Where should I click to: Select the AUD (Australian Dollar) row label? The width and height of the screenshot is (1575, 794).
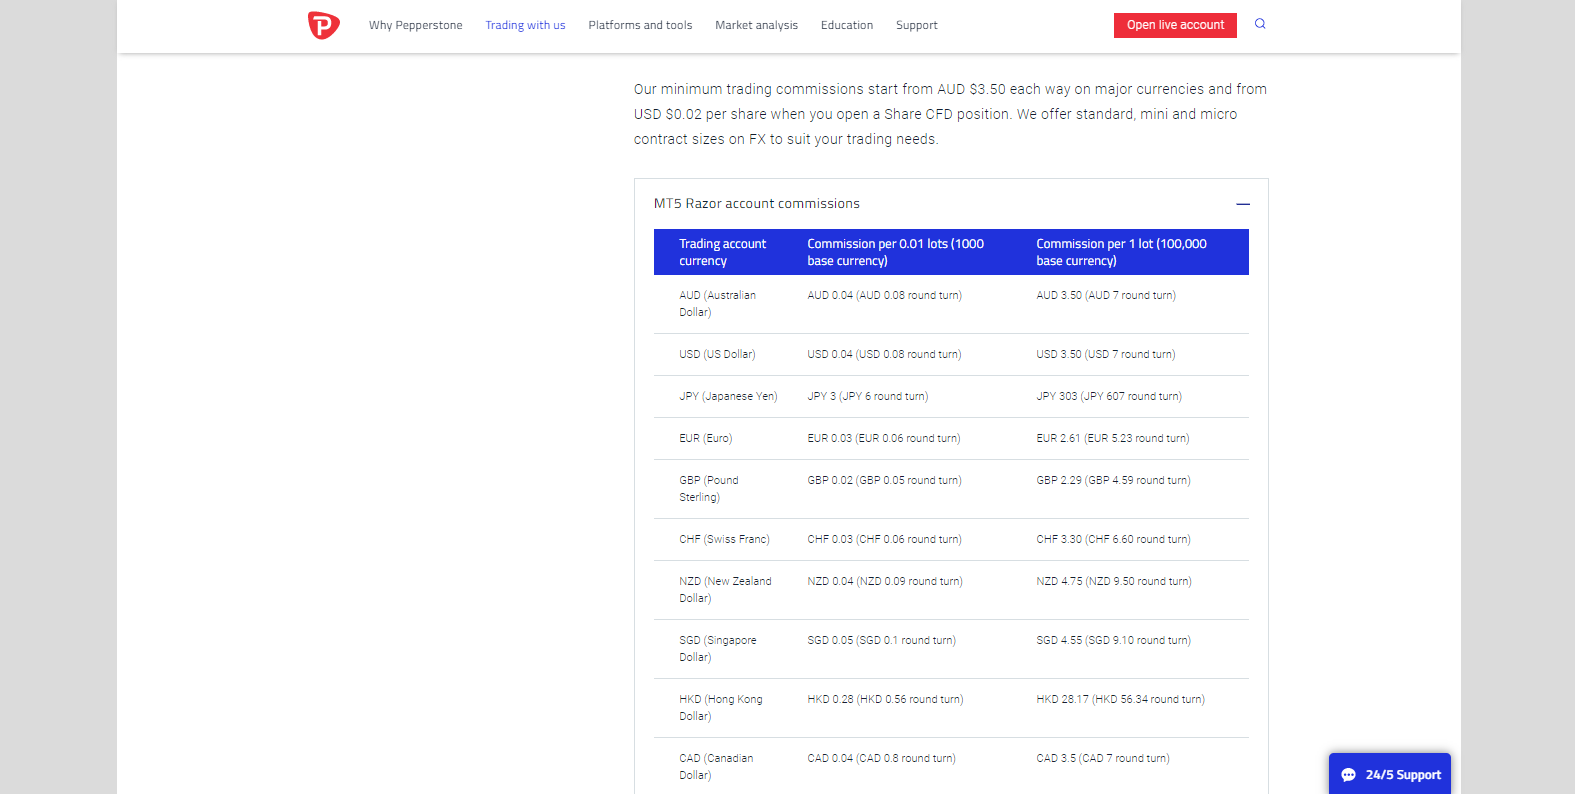pos(718,304)
